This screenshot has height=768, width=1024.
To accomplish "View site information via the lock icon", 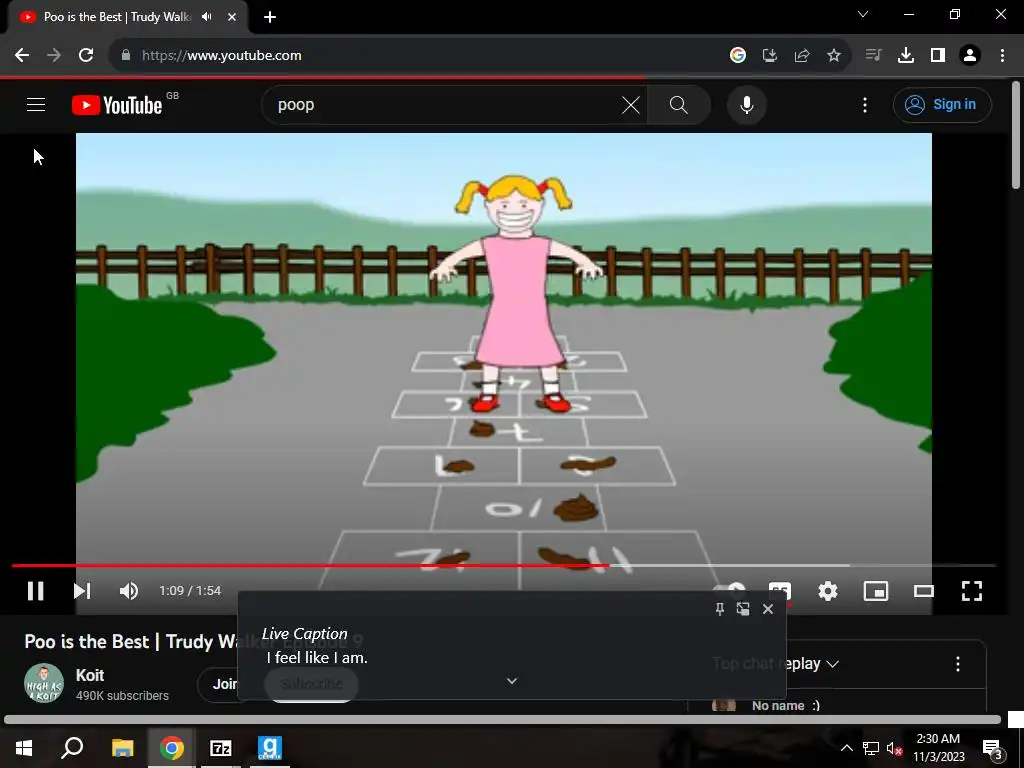I will pos(125,56).
